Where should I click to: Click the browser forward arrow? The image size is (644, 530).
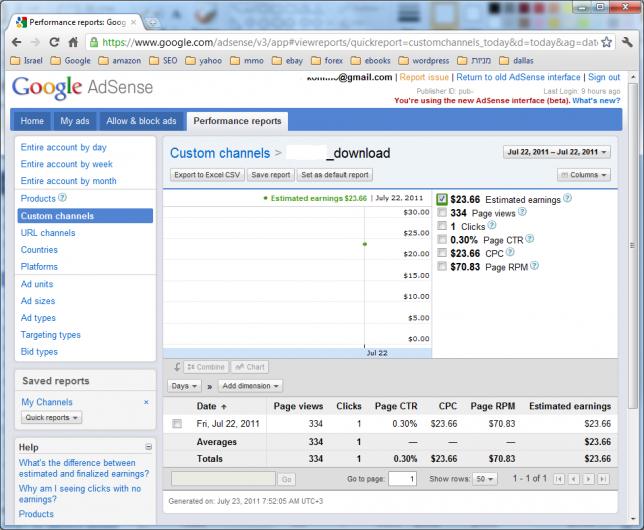[36, 42]
